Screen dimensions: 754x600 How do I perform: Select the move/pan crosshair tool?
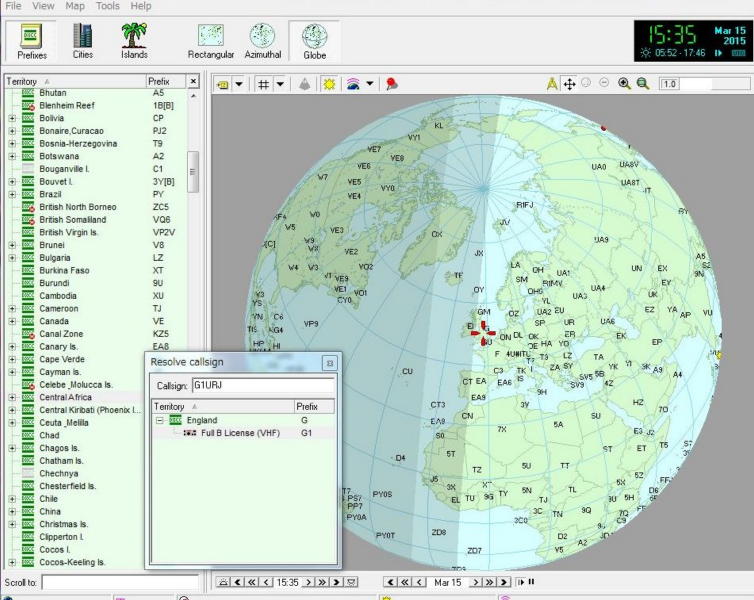(x=569, y=84)
